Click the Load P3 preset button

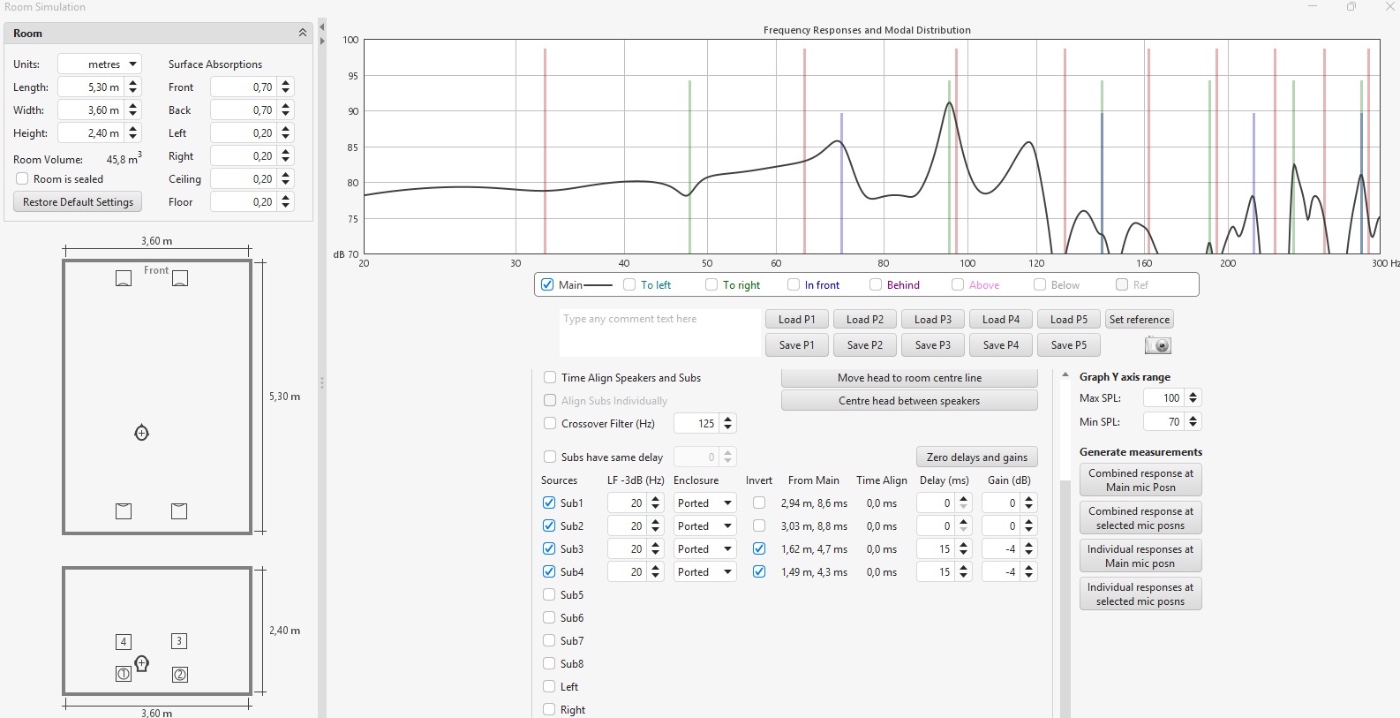pyautogui.click(x=932, y=320)
